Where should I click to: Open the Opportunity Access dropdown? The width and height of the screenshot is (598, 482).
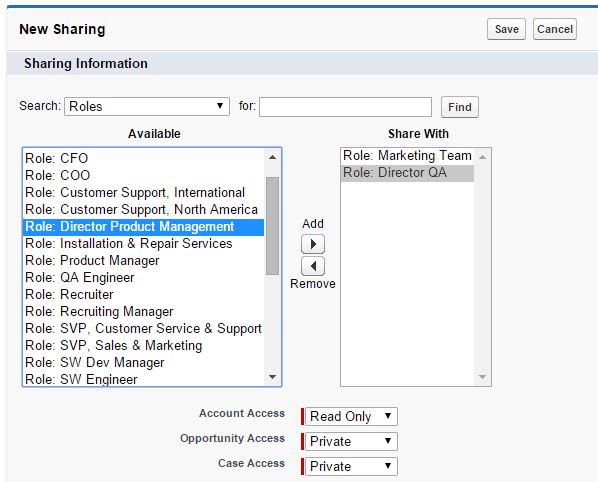pos(351,442)
